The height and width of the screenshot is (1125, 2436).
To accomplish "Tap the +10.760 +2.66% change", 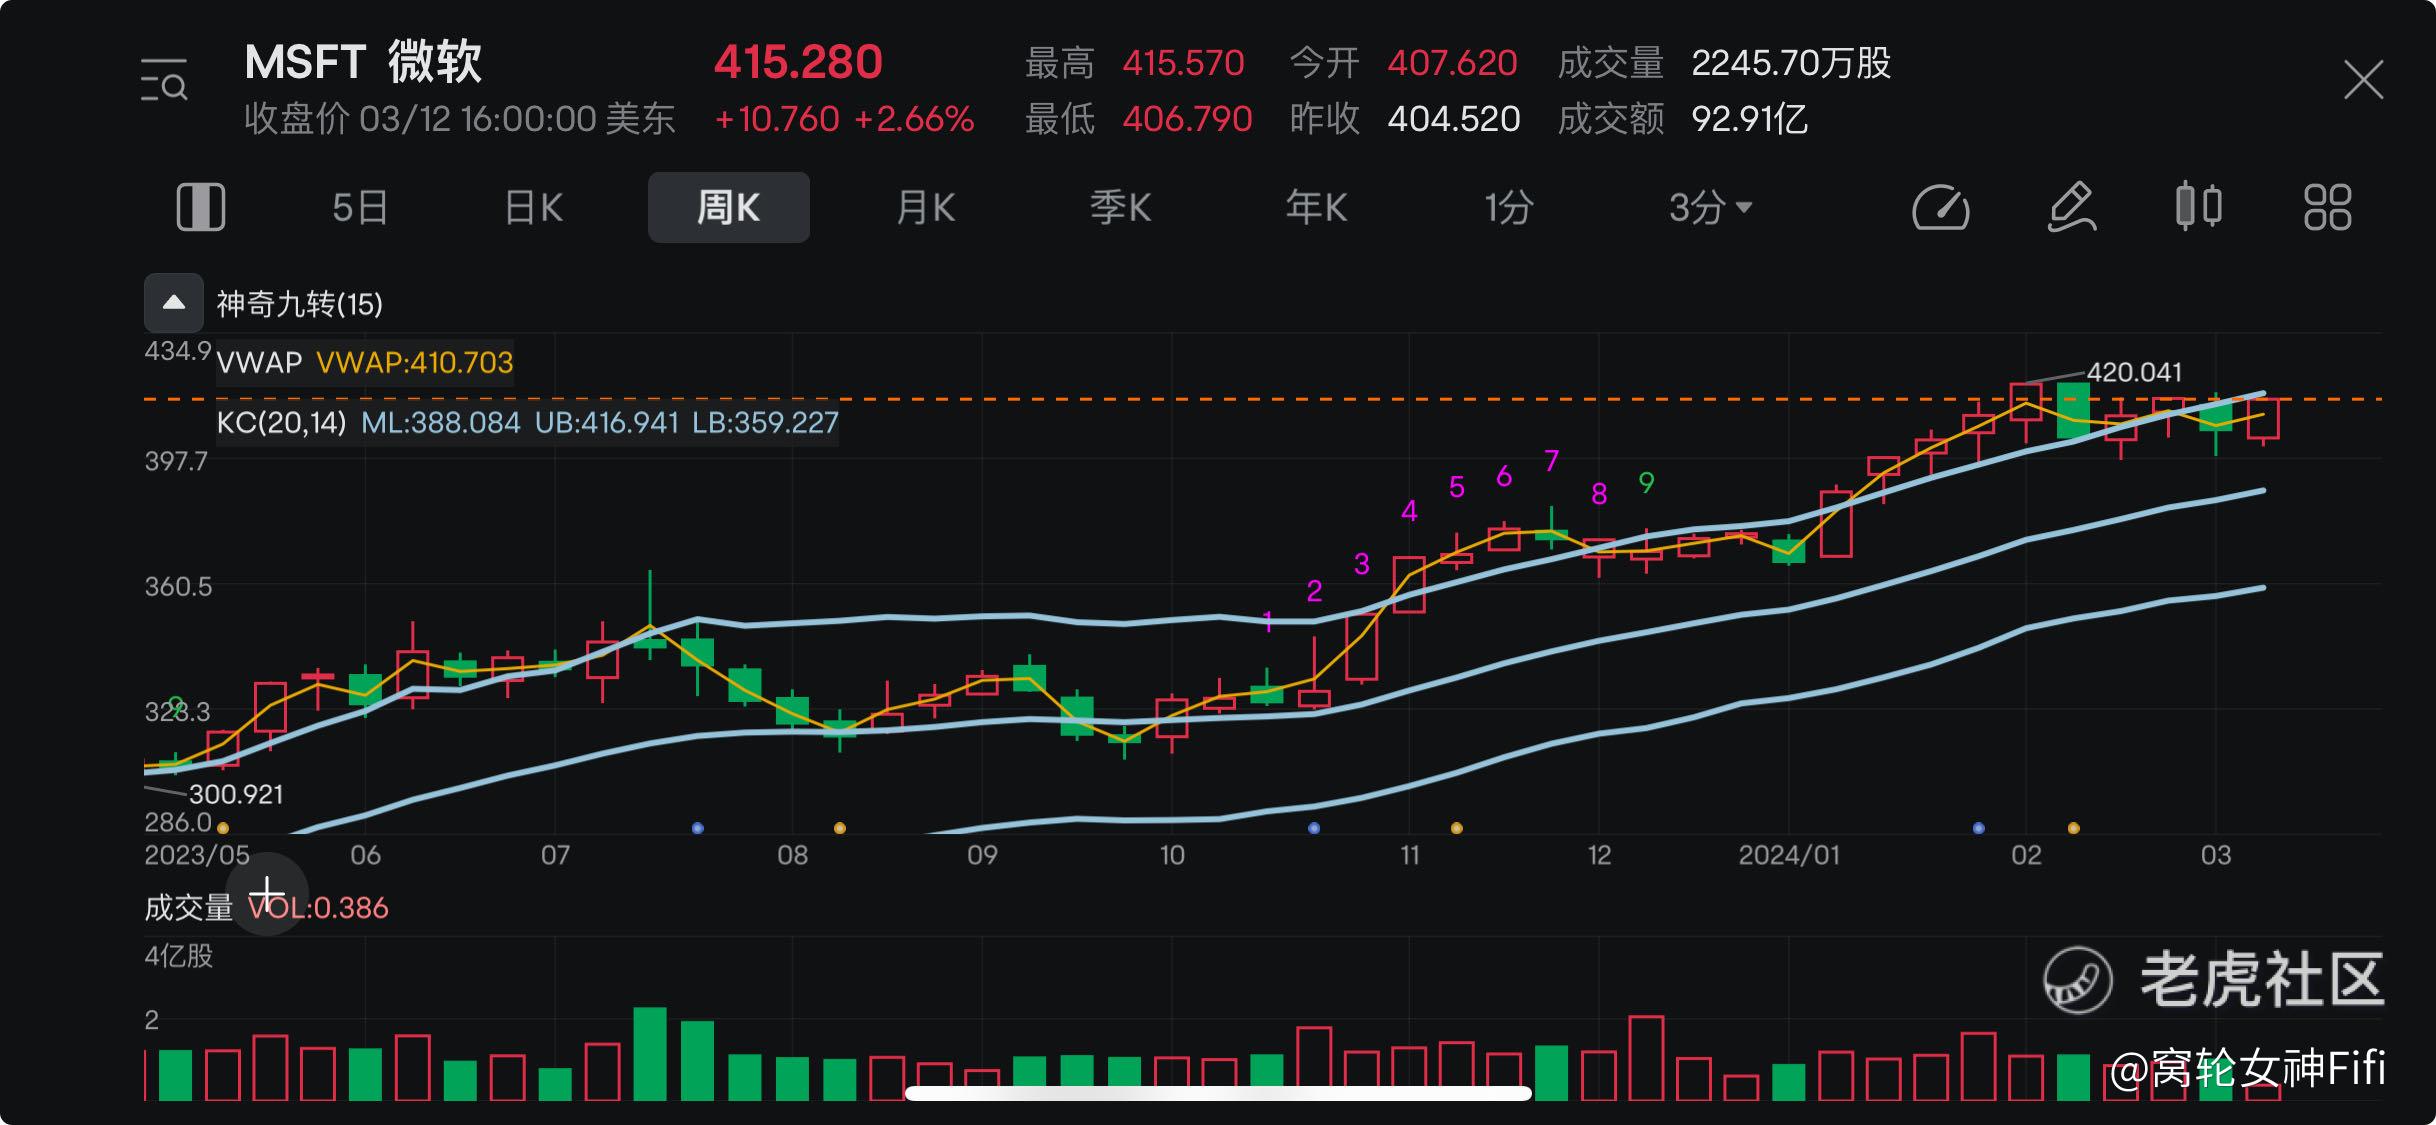I will (x=844, y=119).
